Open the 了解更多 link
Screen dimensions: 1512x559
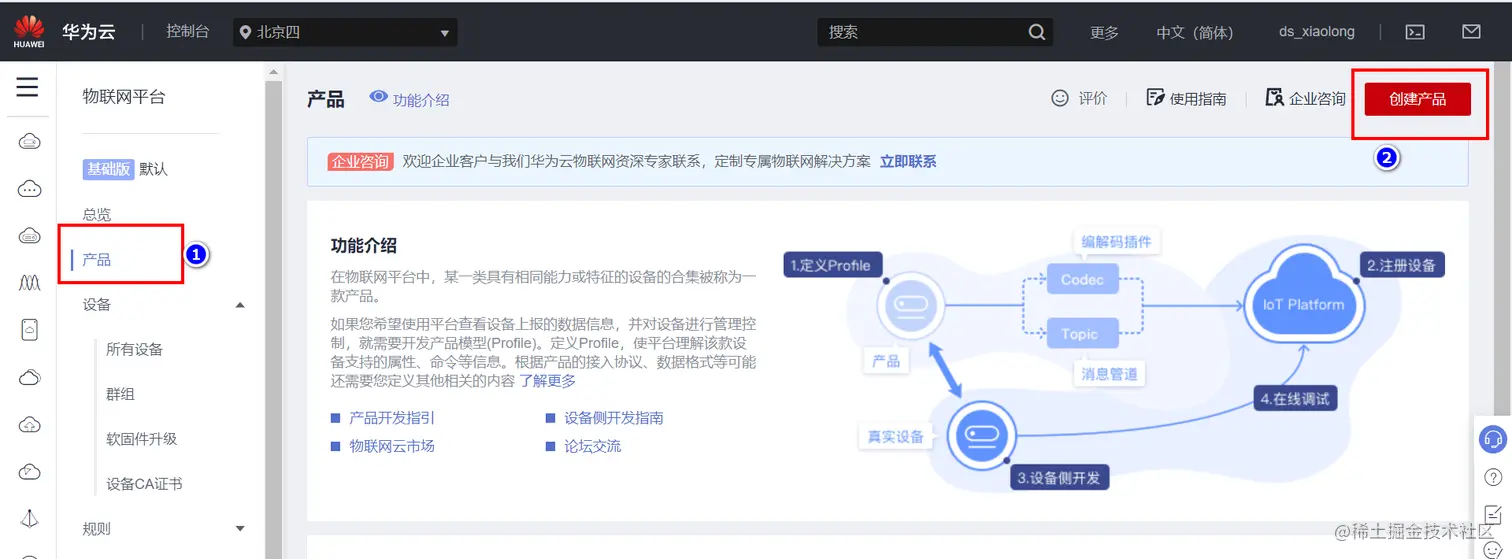click(547, 381)
